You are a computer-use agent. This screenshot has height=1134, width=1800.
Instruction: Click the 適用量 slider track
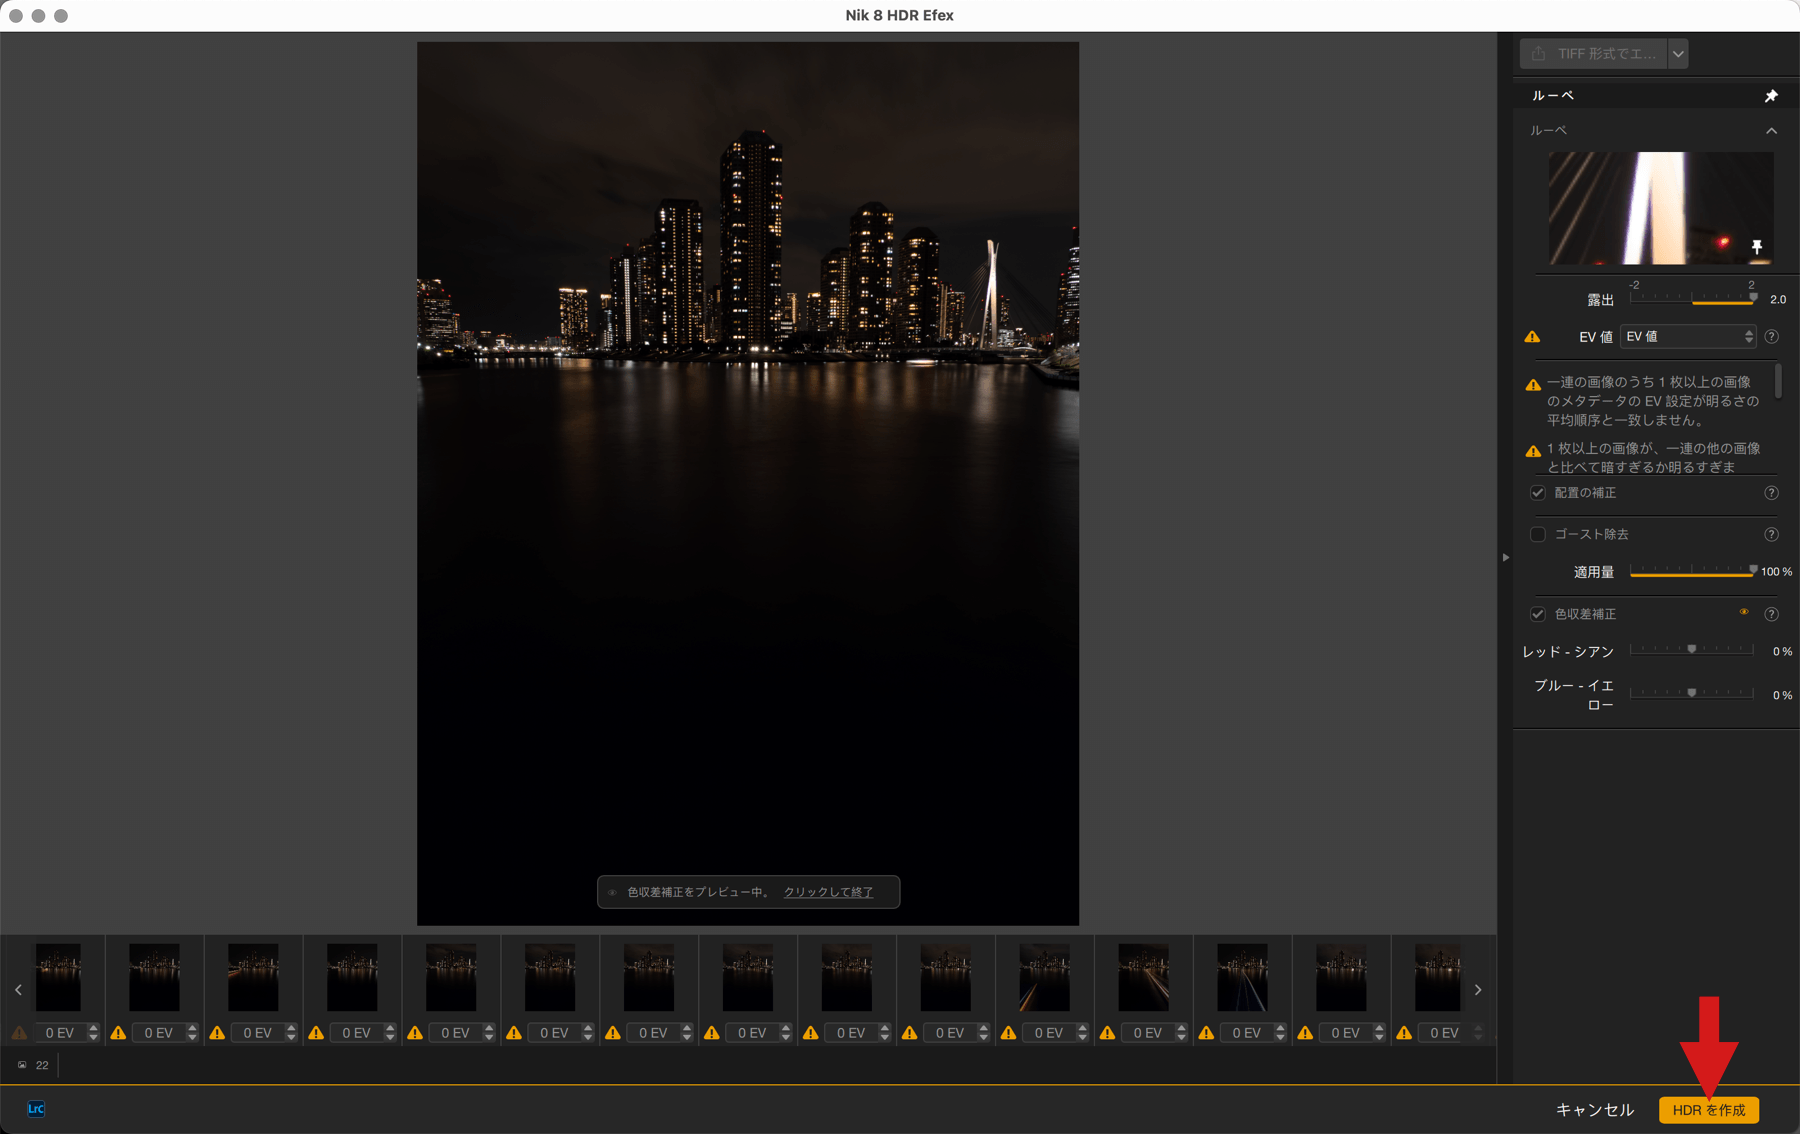[1692, 572]
